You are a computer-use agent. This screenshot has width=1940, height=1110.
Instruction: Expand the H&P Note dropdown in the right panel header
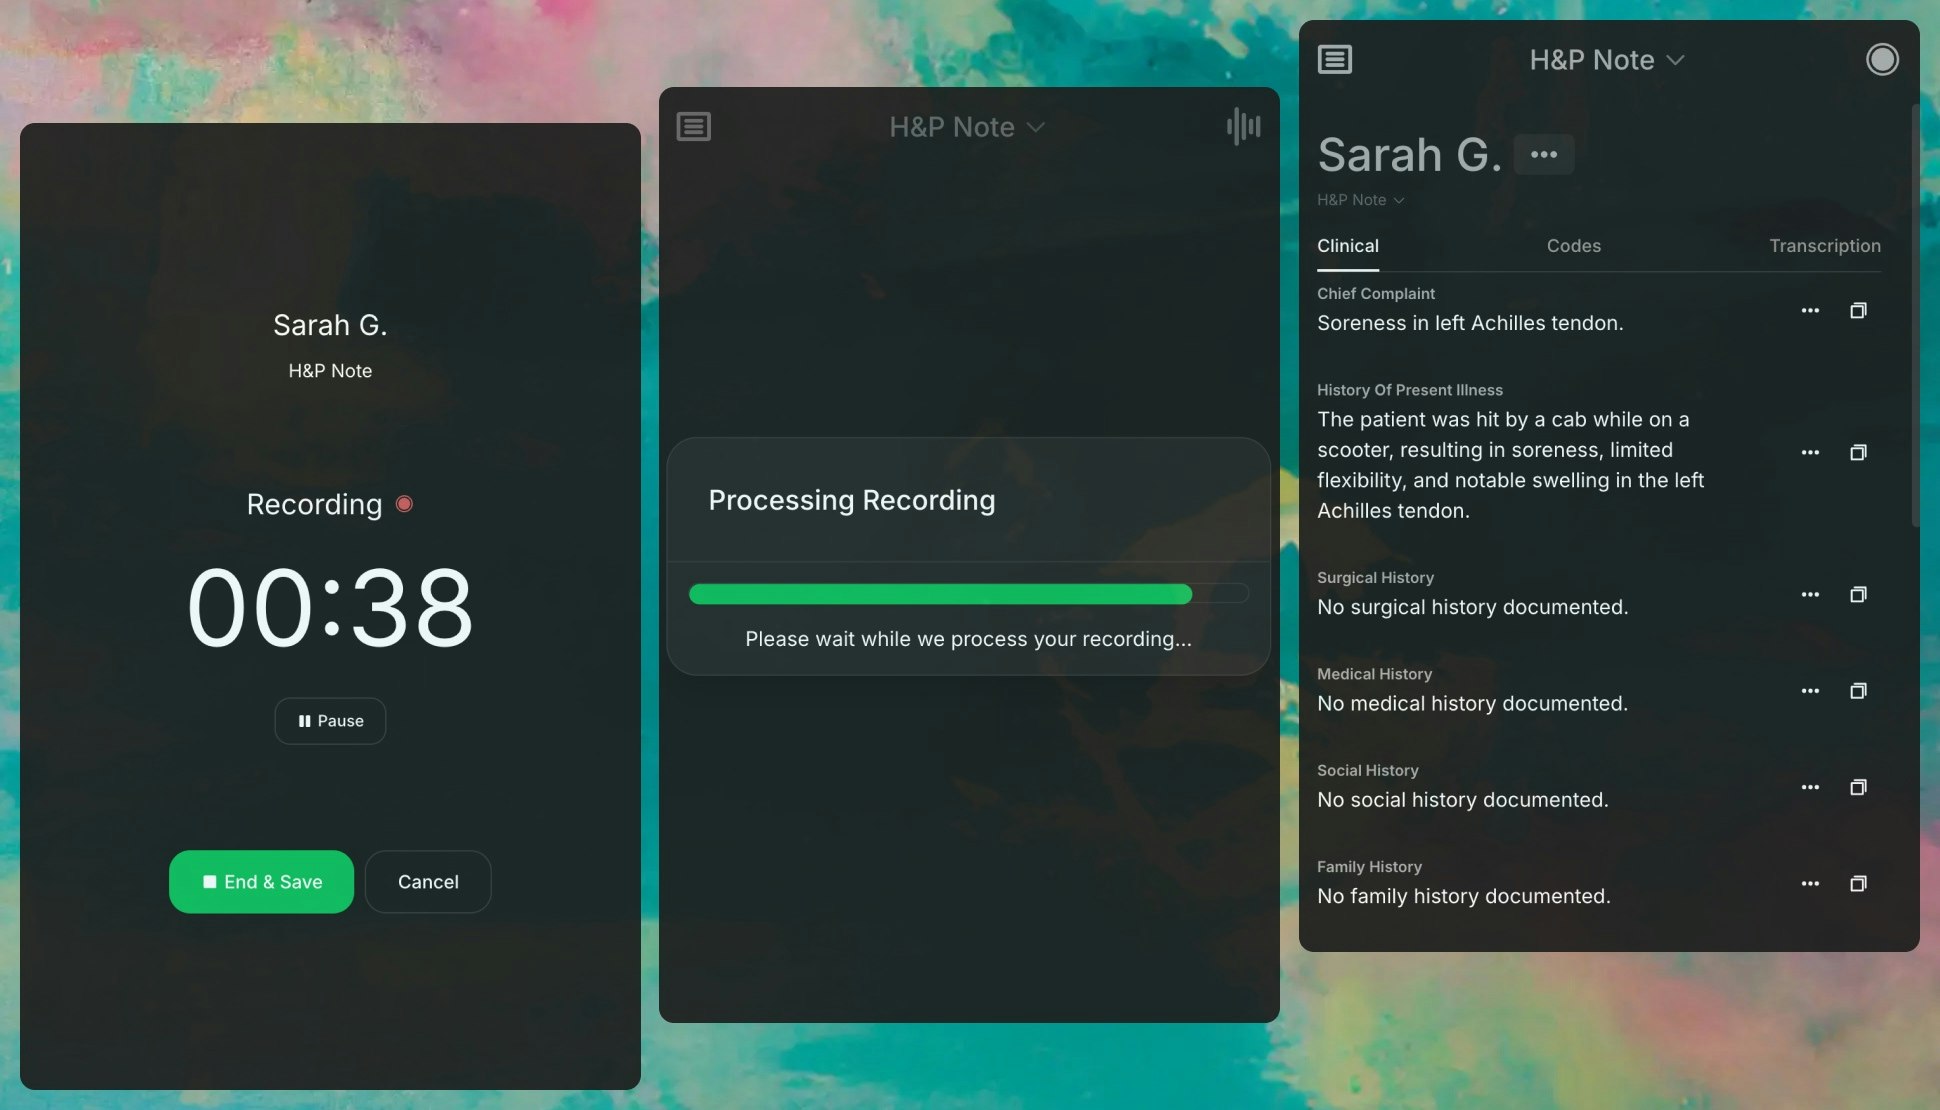[x=1606, y=60]
